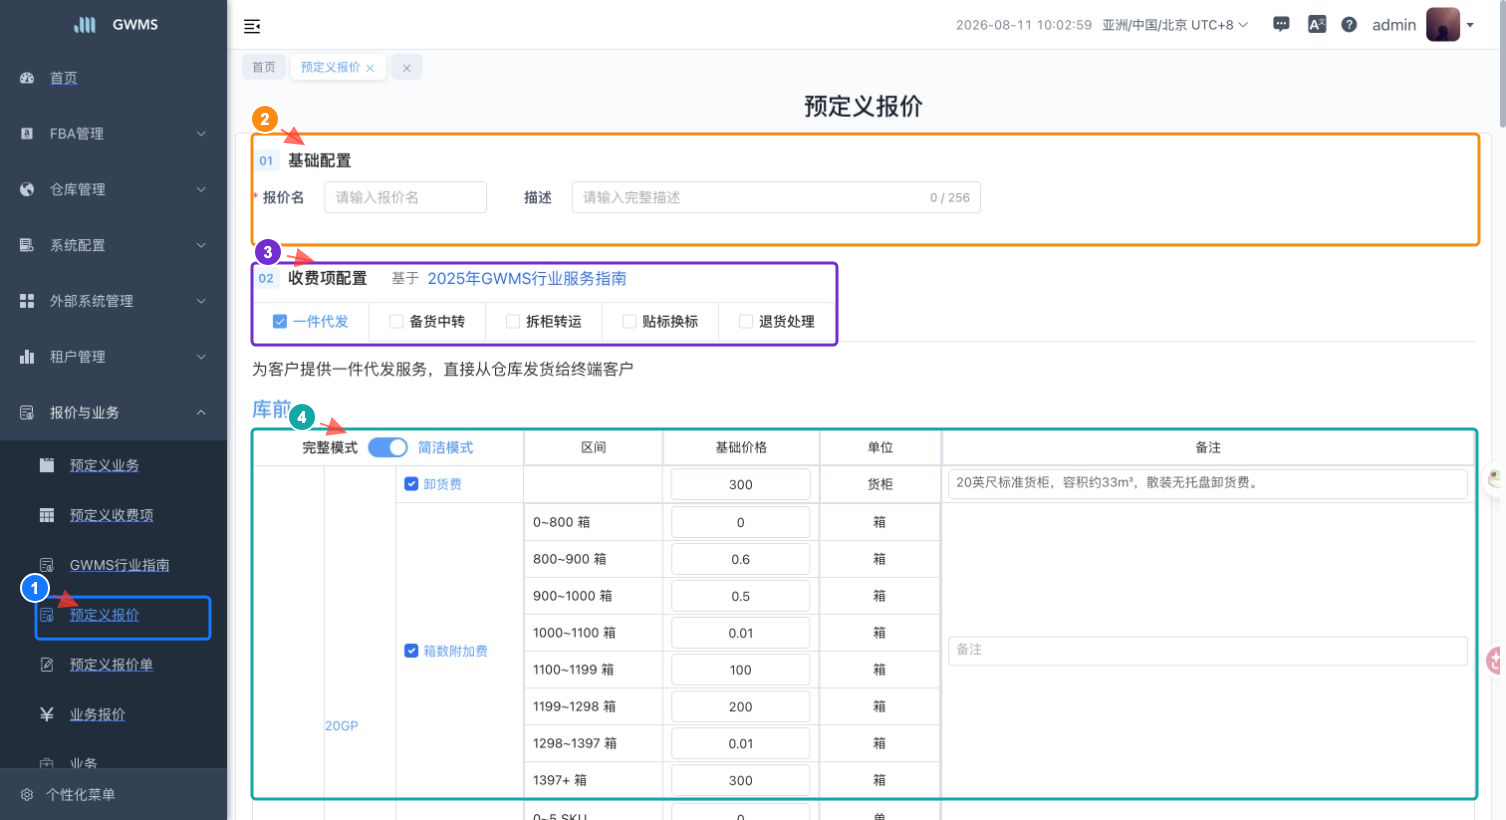1506x820 pixels.
Task: Open 预定义业务 in the sidebar
Action: tap(104, 465)
